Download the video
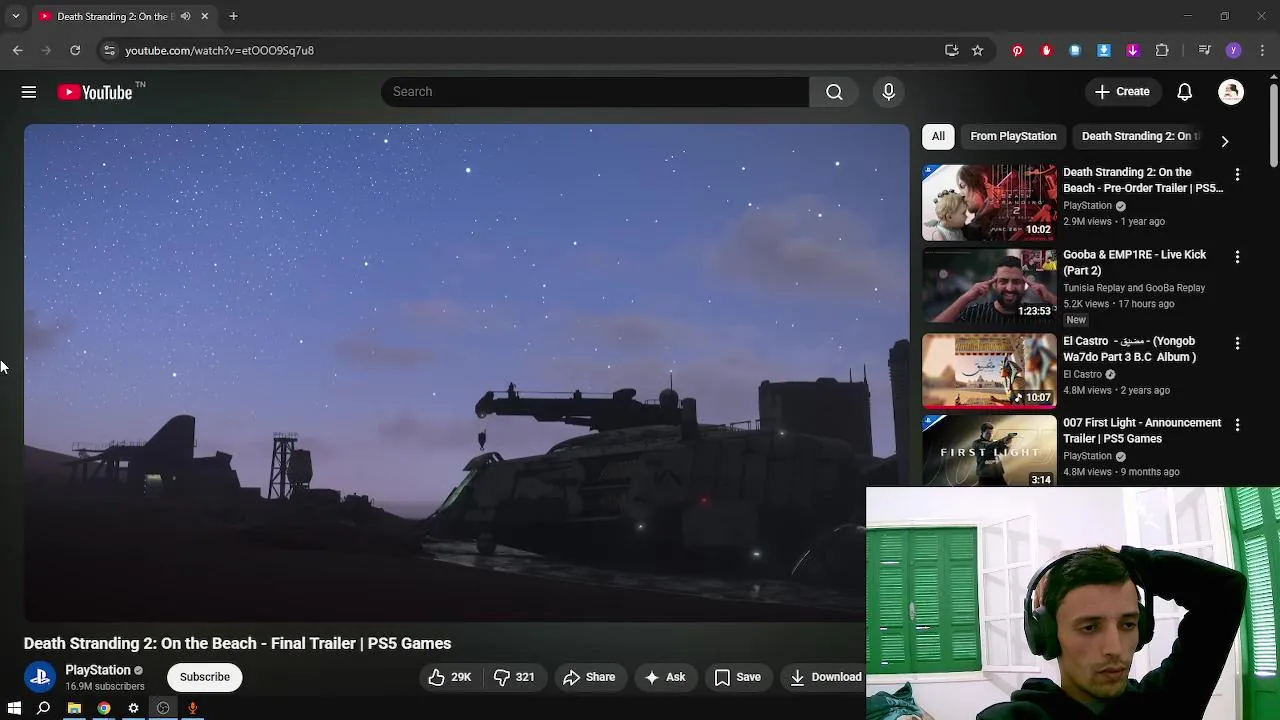The image size is (1280, 720). (x=825, y=677)
